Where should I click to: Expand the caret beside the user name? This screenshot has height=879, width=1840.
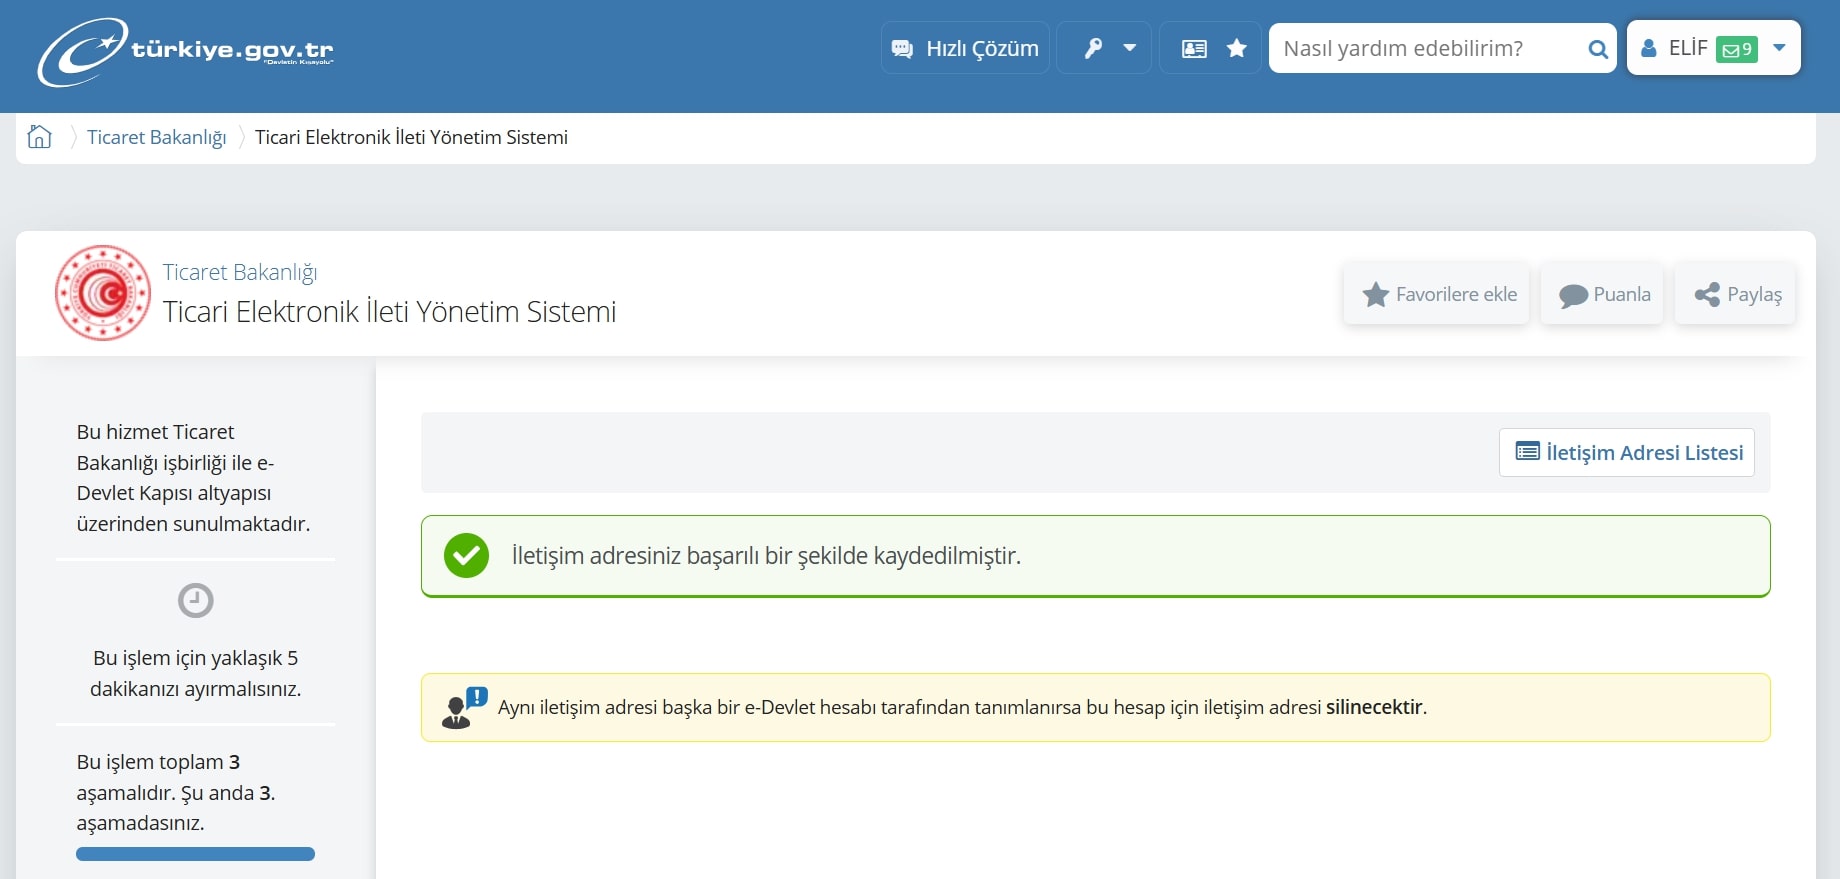click(x=1779, y=47)
